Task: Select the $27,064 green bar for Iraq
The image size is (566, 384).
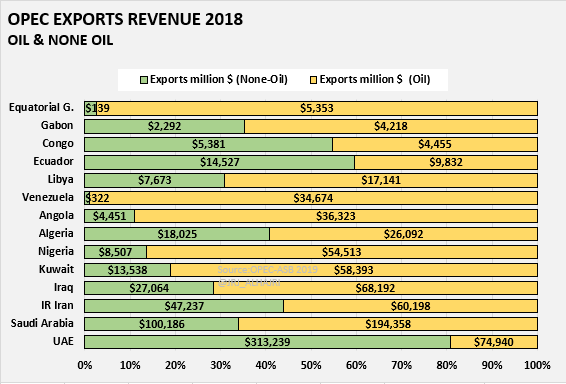Action: coord(149,288)
